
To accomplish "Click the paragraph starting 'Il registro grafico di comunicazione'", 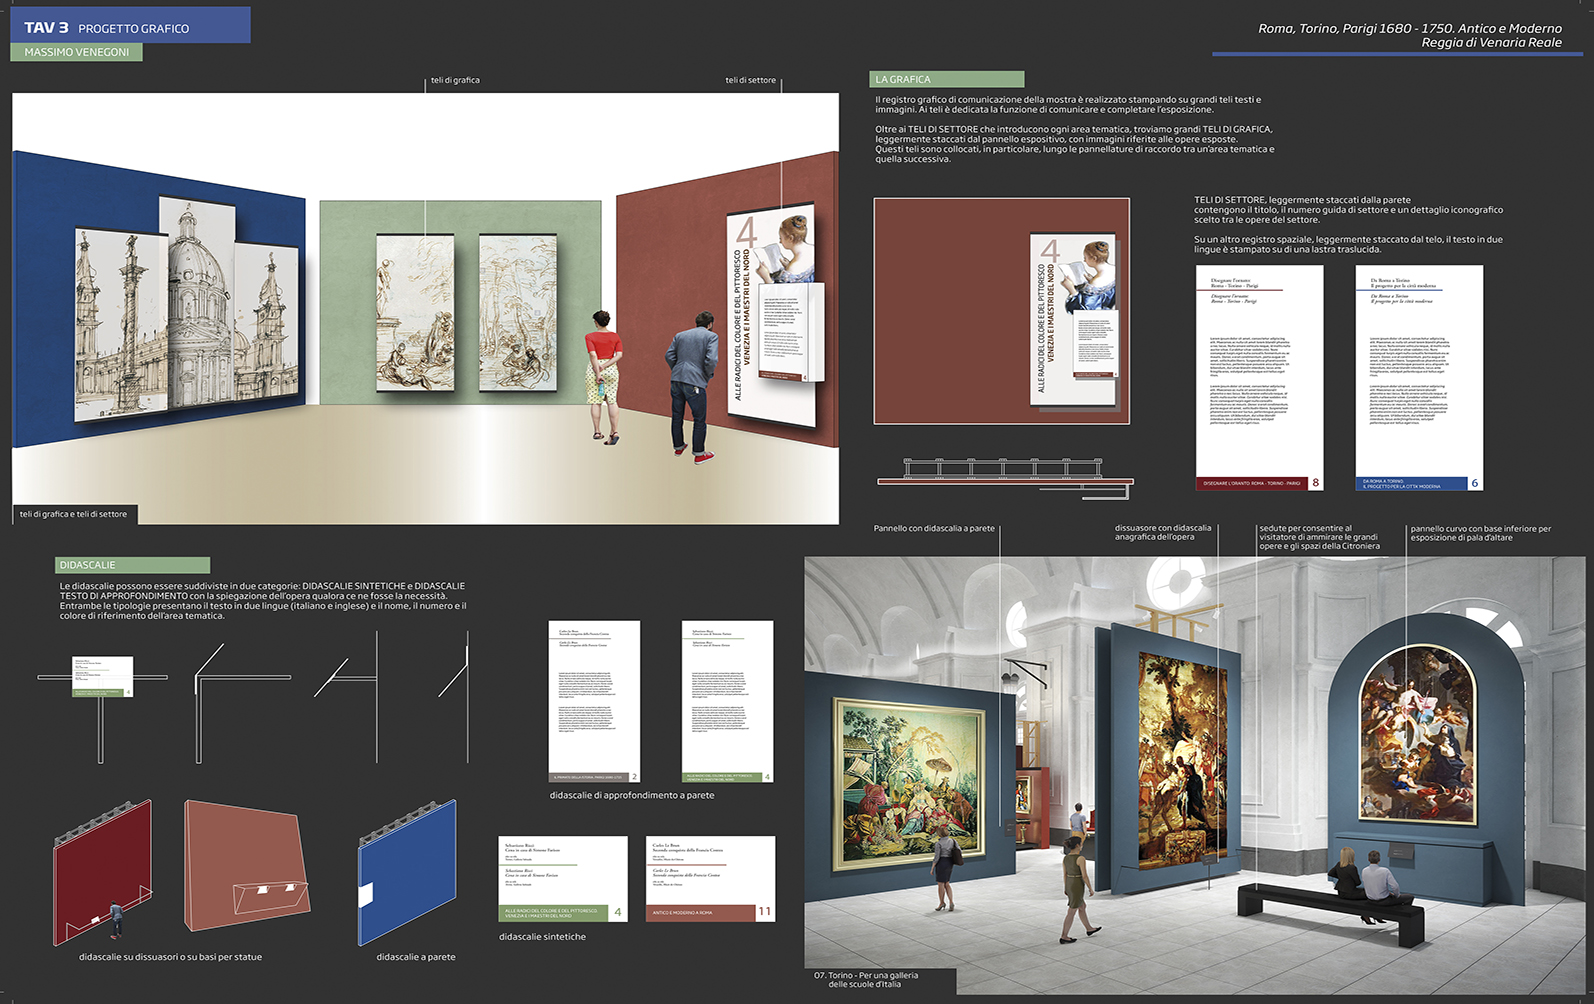I will click(1068, 104).
